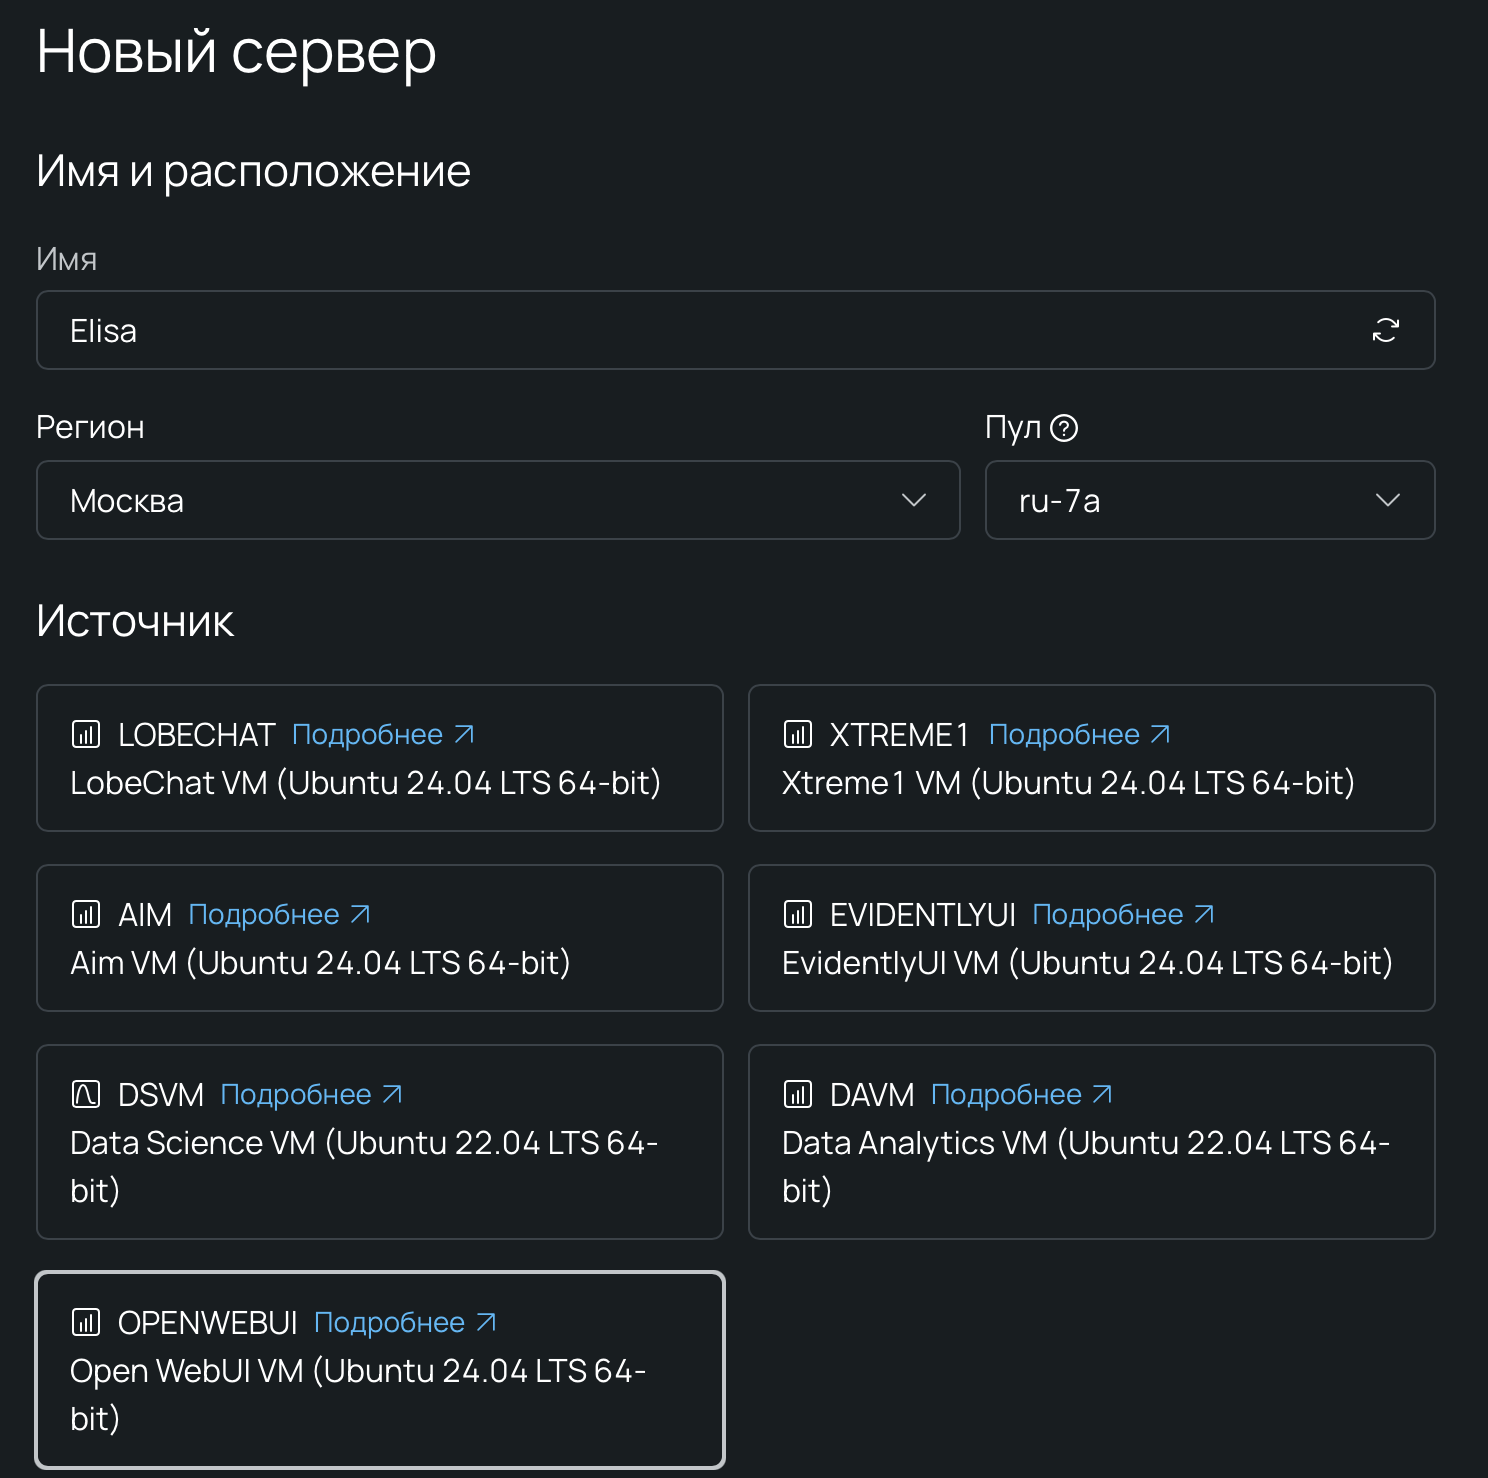This screenshot has height=1478, width=1488.
Task: Open Подробнее link for DSVM
Action: [311, 1095]
